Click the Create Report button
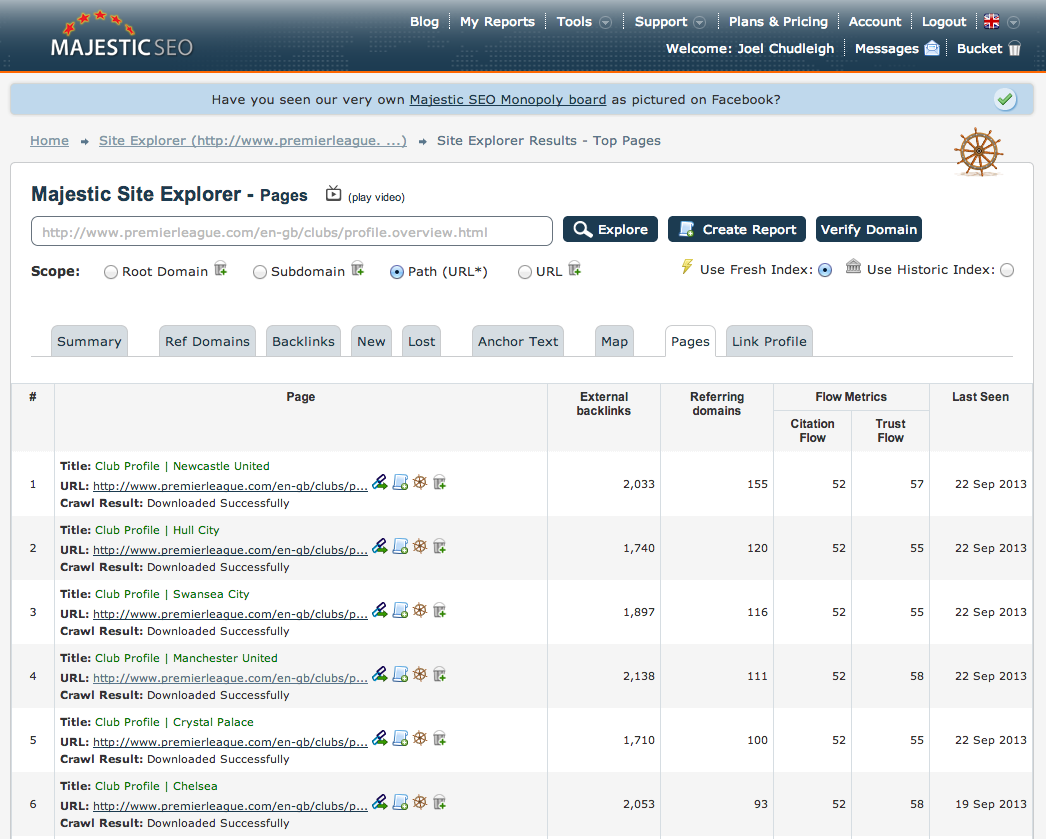The image size is (1046, 839). click(x=737, y=229)
